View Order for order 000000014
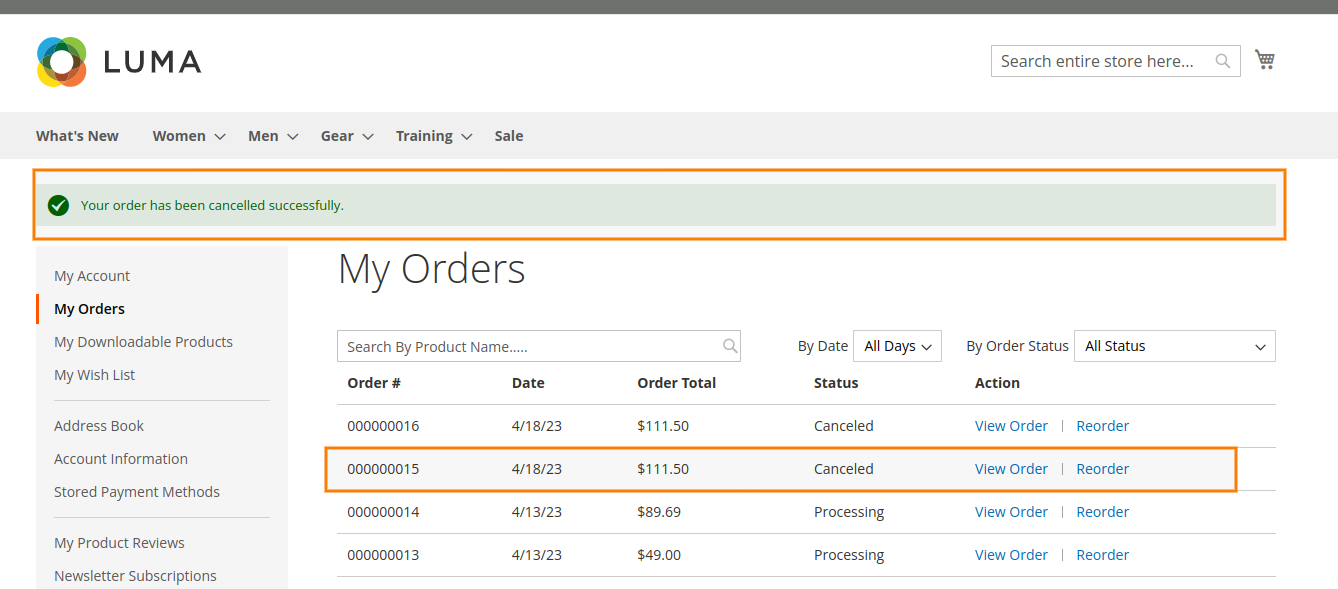The image size is (1338, 589). coord(1011,512)
